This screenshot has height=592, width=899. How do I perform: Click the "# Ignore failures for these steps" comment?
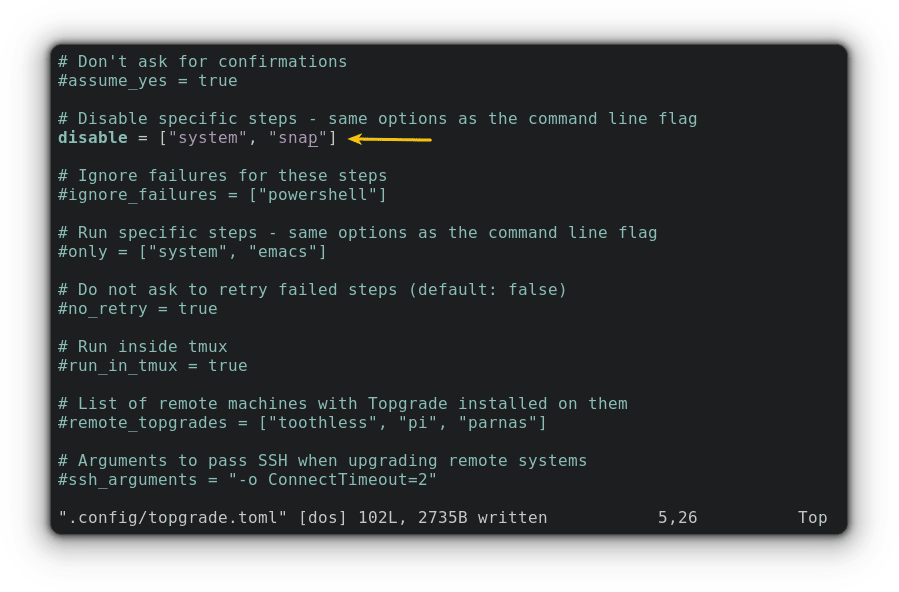pyautogui.click(x=222, y=176)
